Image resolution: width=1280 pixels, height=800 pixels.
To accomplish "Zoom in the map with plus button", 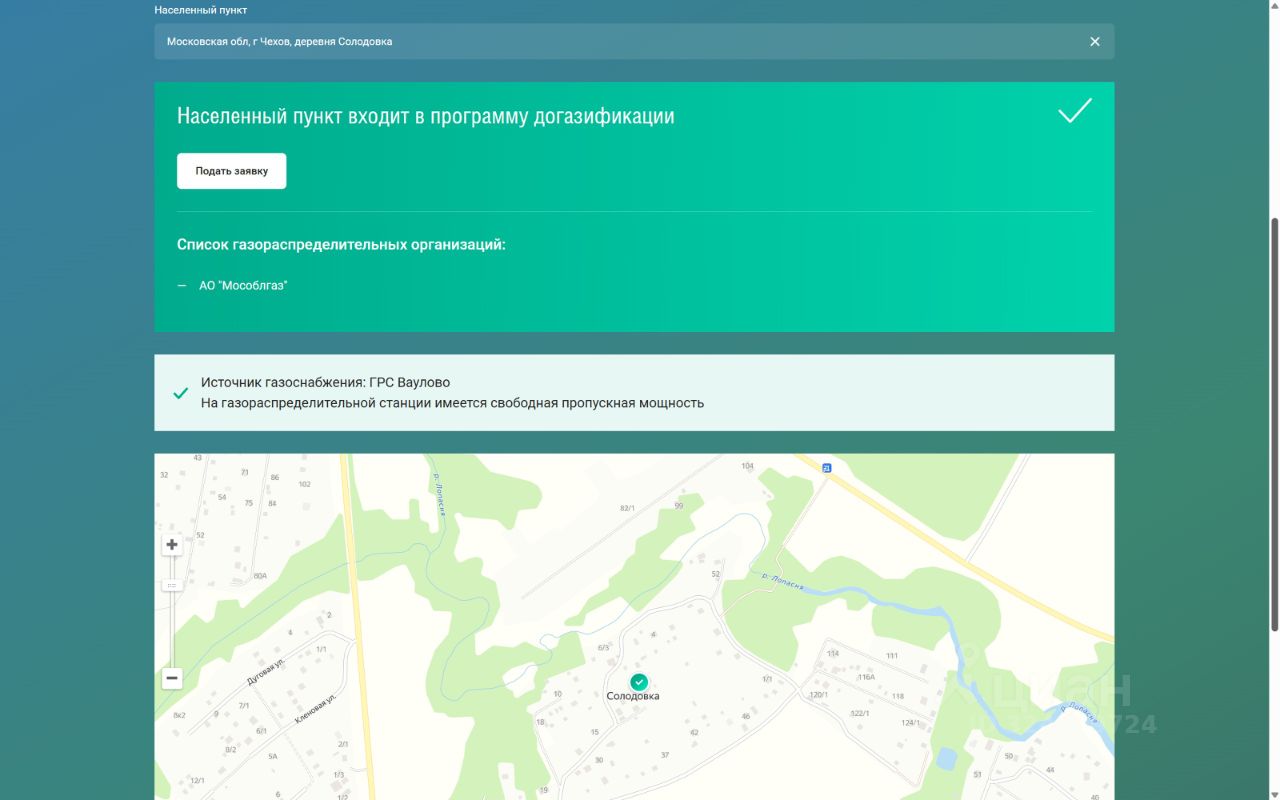I will coord(172,545).
